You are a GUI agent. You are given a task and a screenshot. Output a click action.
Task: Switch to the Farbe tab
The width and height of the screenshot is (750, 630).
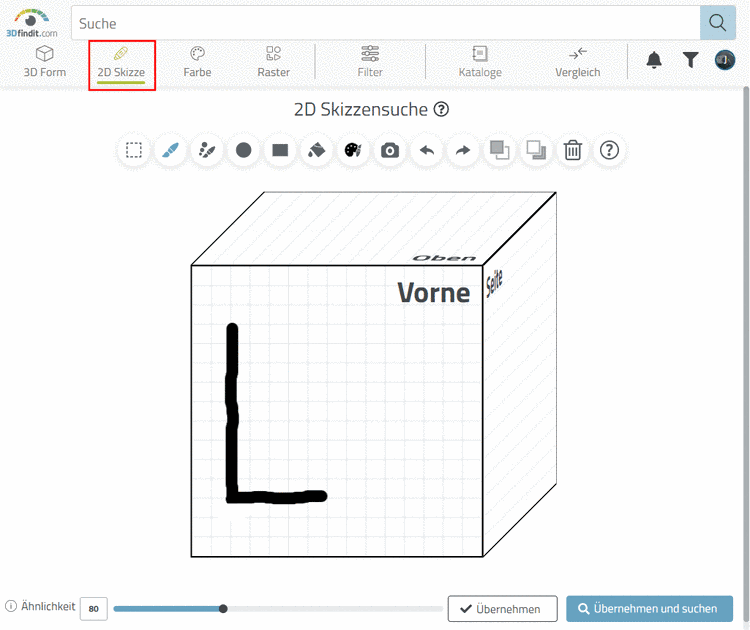[x=197, y=62]
